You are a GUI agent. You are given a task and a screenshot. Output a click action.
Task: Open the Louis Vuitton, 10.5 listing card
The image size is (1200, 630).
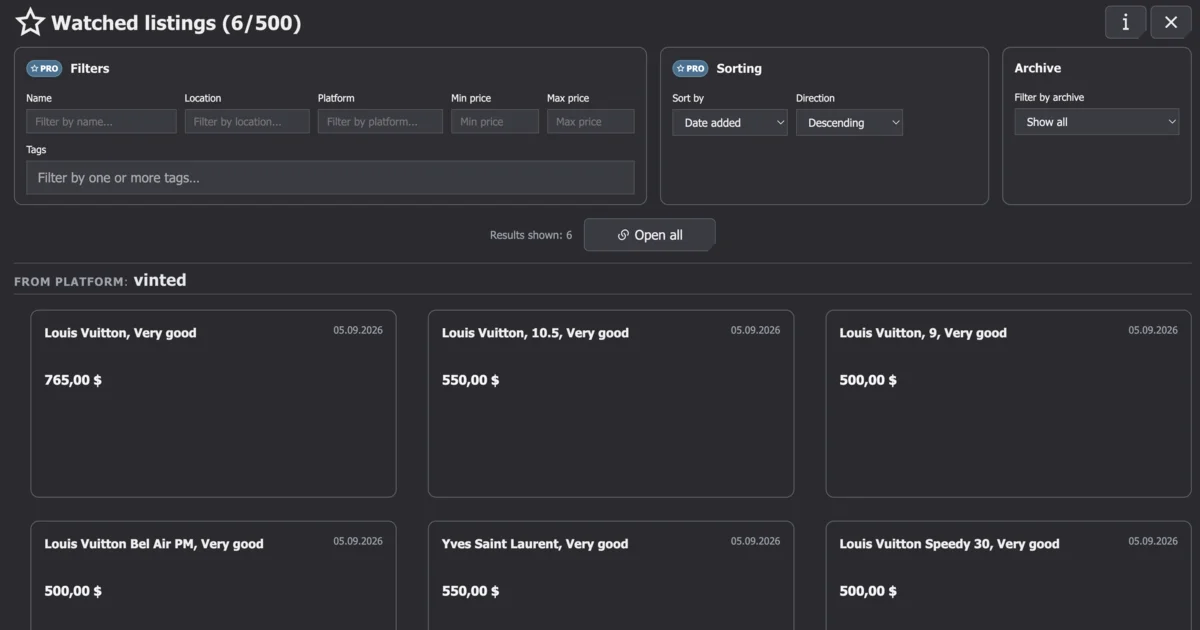[611, 404]
